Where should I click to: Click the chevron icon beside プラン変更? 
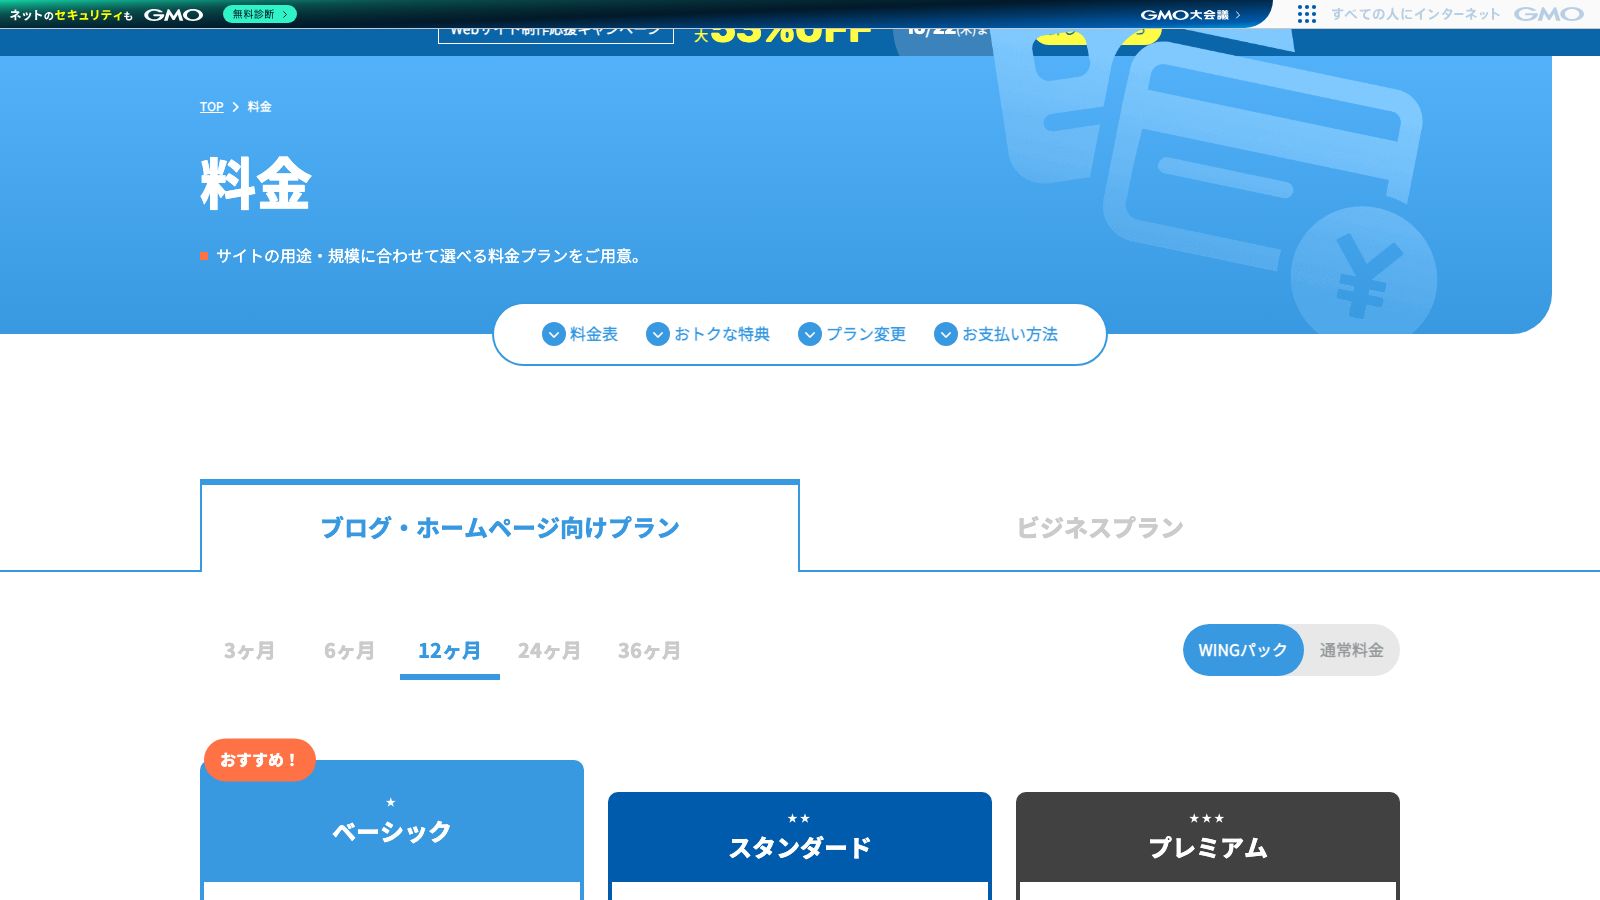pyautogui.click(x=810, y=334)
